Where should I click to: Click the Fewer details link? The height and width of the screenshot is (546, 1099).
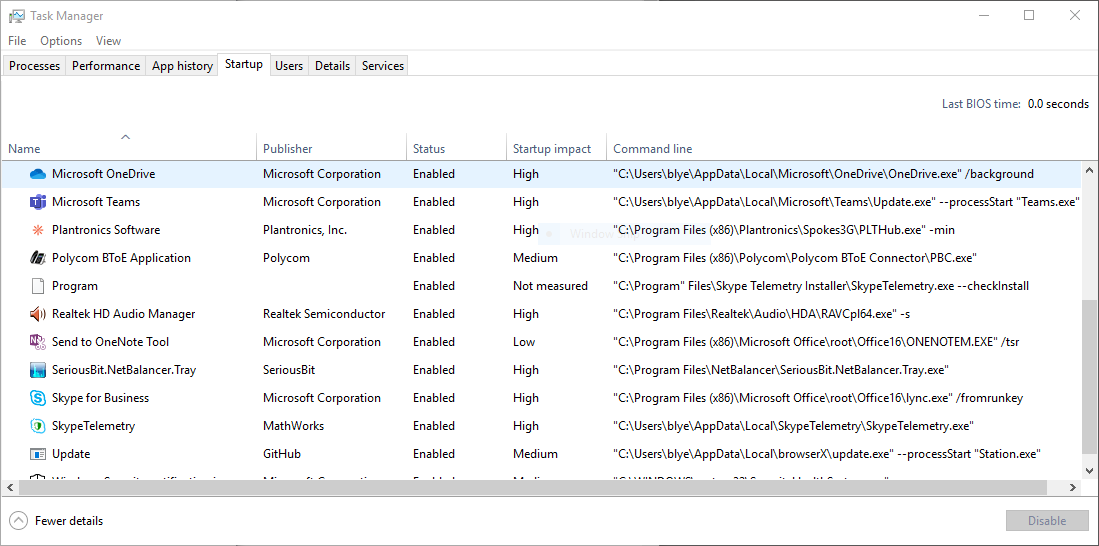coord(69,521)
